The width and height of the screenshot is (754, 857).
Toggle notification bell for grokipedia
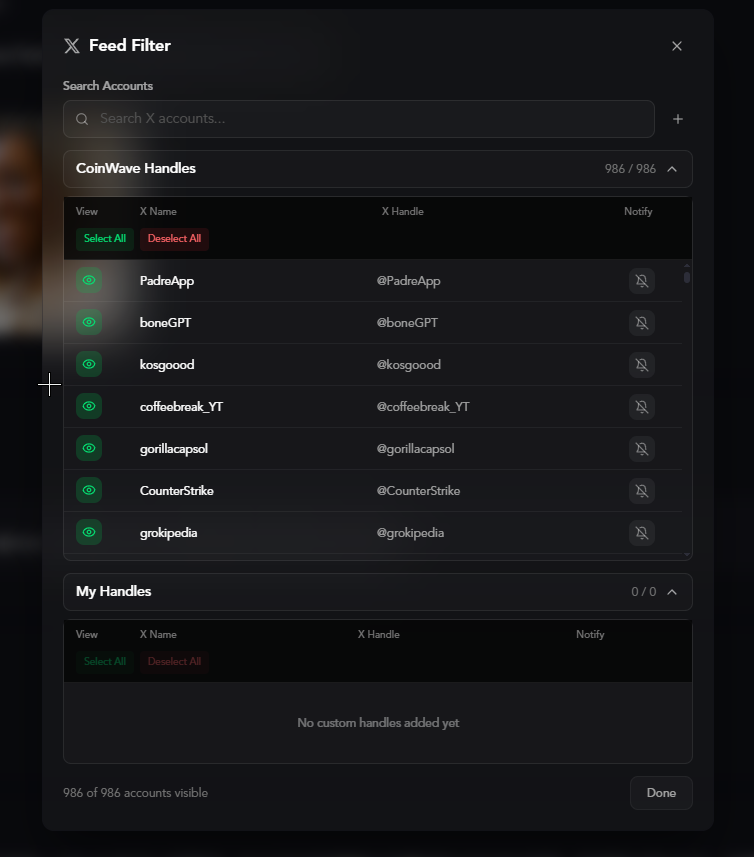pos(641,533)
